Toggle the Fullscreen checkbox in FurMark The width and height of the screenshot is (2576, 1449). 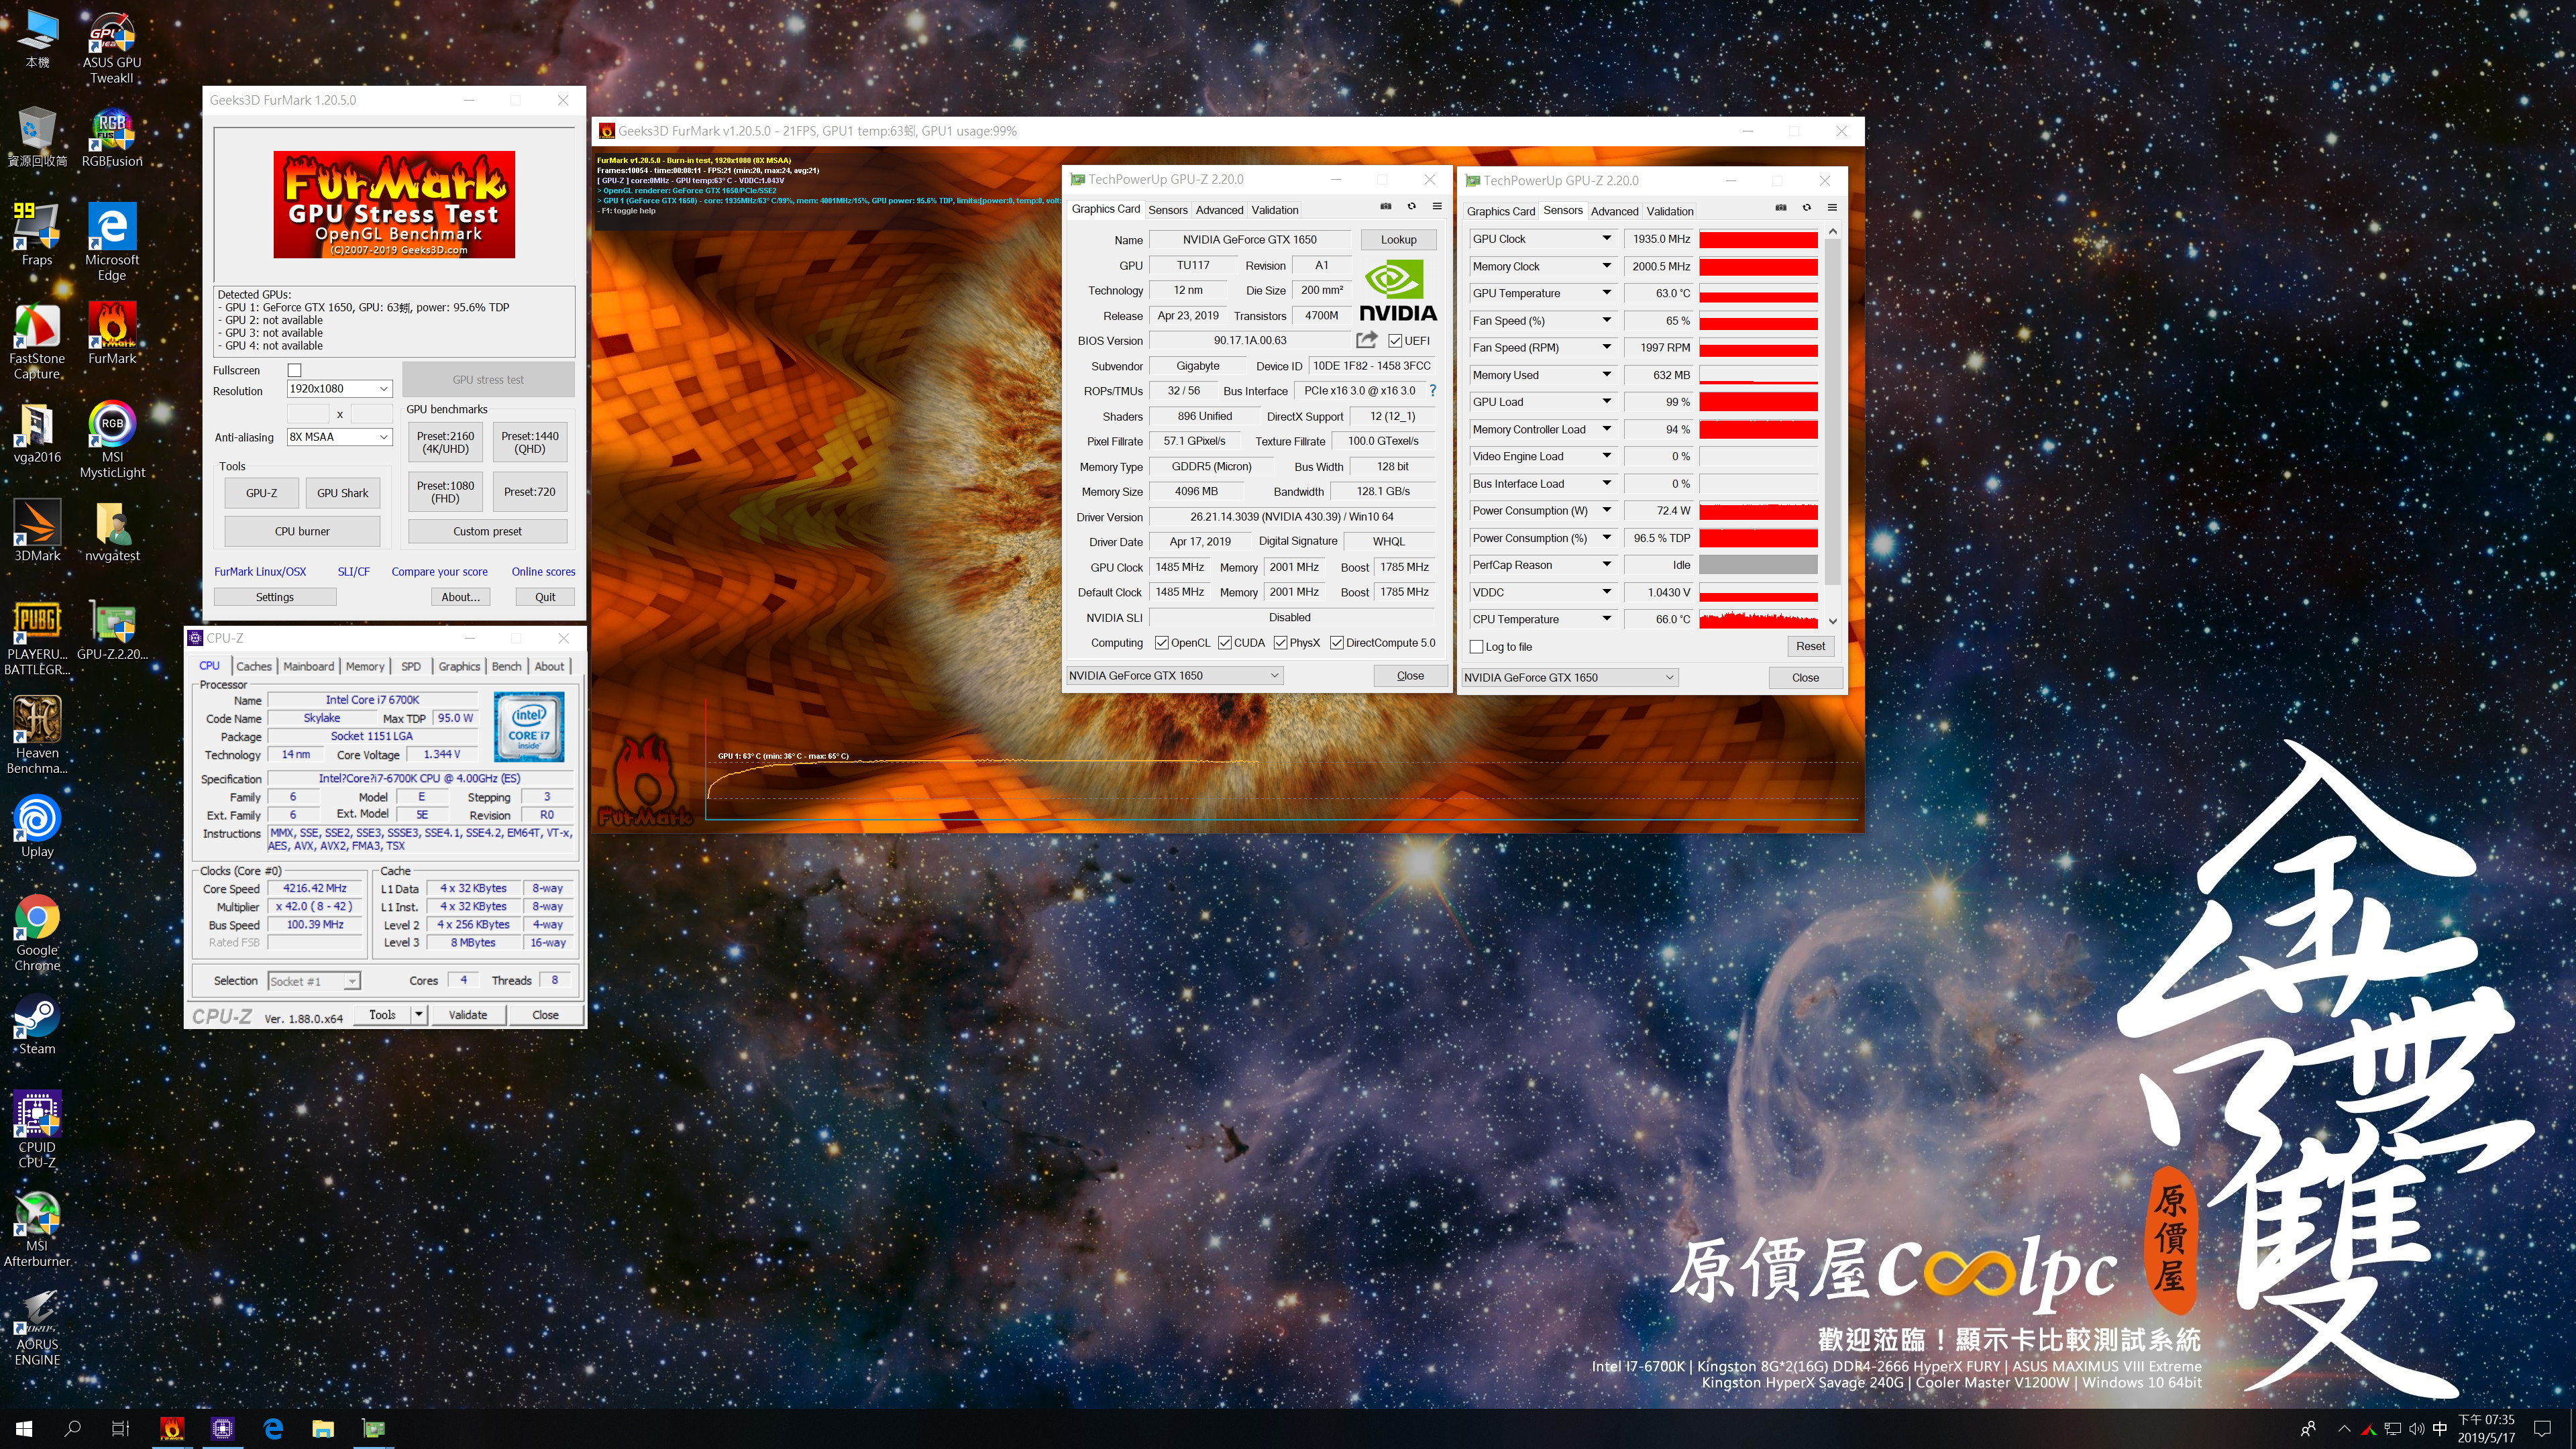click(294, 370)
